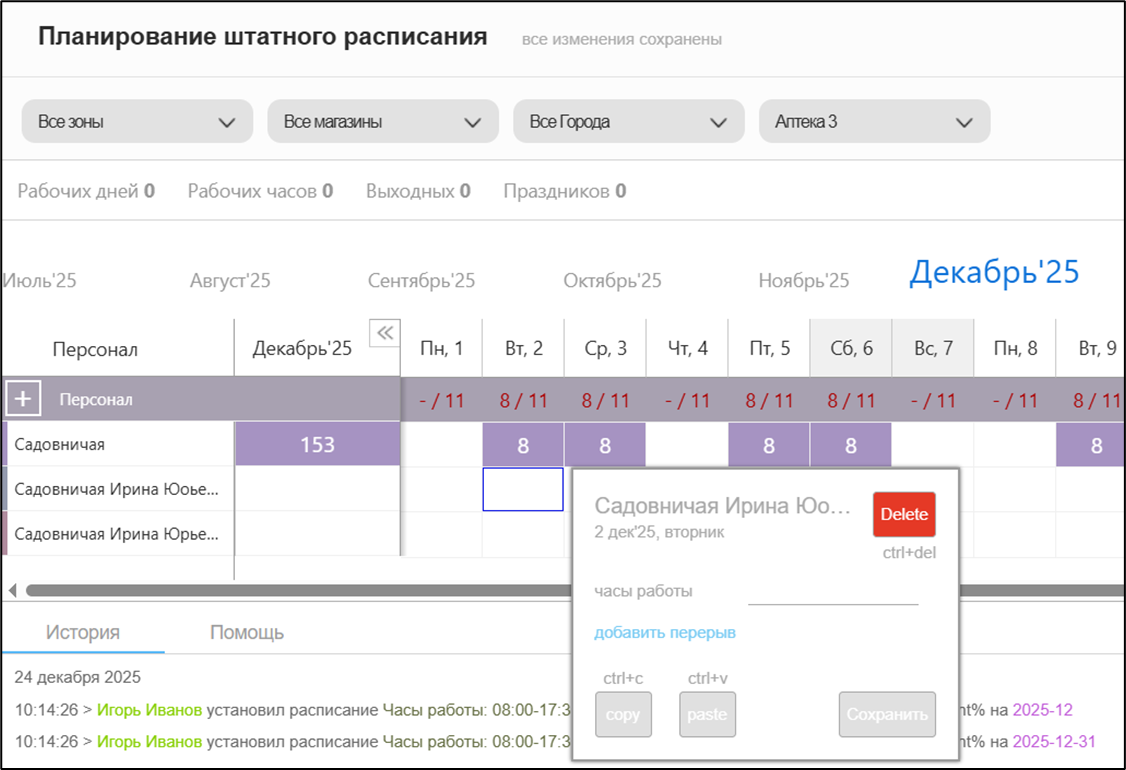Select Октябрь'25 in month timeline

pyautogui.click(x=612, y=281)
